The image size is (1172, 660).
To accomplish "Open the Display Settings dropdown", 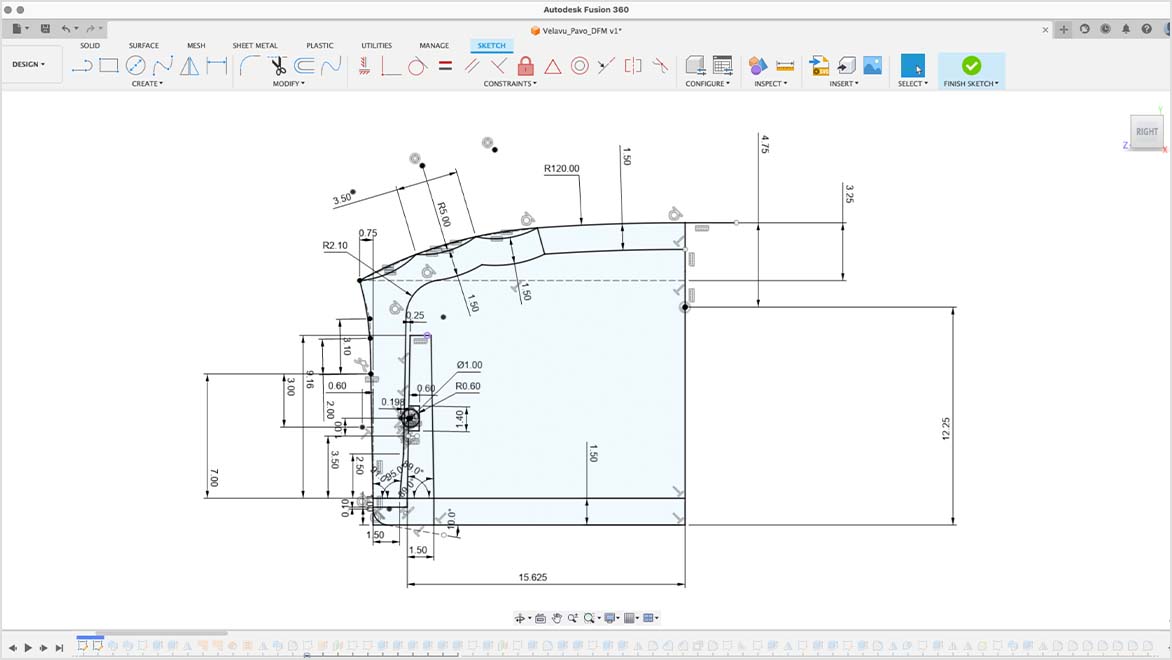I will 609,617.
